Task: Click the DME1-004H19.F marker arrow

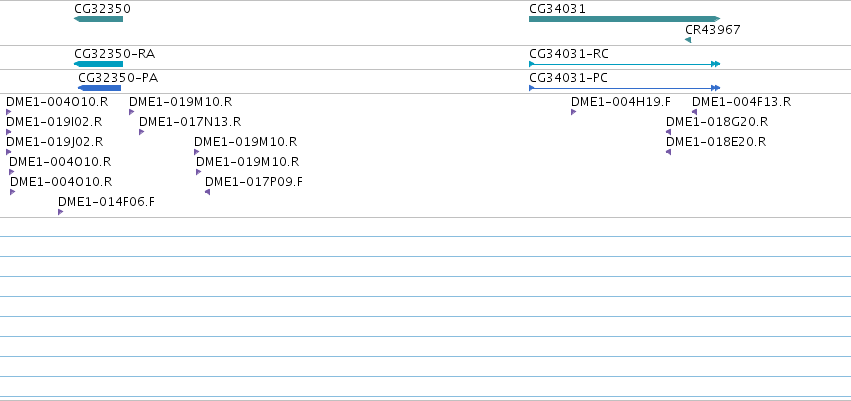Action: [574, 112]
